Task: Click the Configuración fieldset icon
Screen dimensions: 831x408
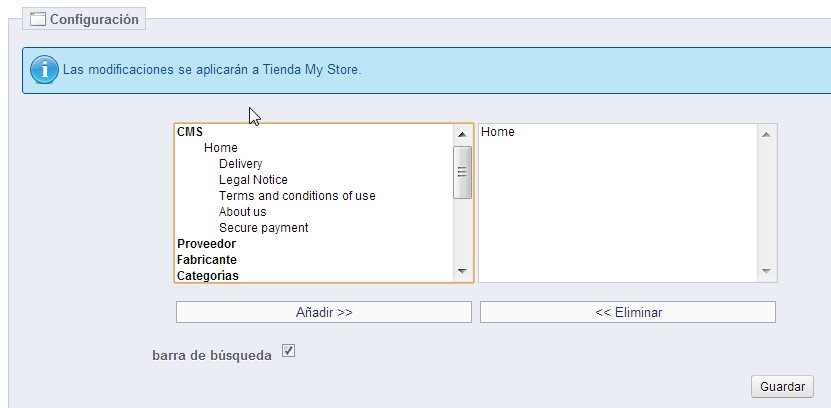Action: (x=38, y=19)
